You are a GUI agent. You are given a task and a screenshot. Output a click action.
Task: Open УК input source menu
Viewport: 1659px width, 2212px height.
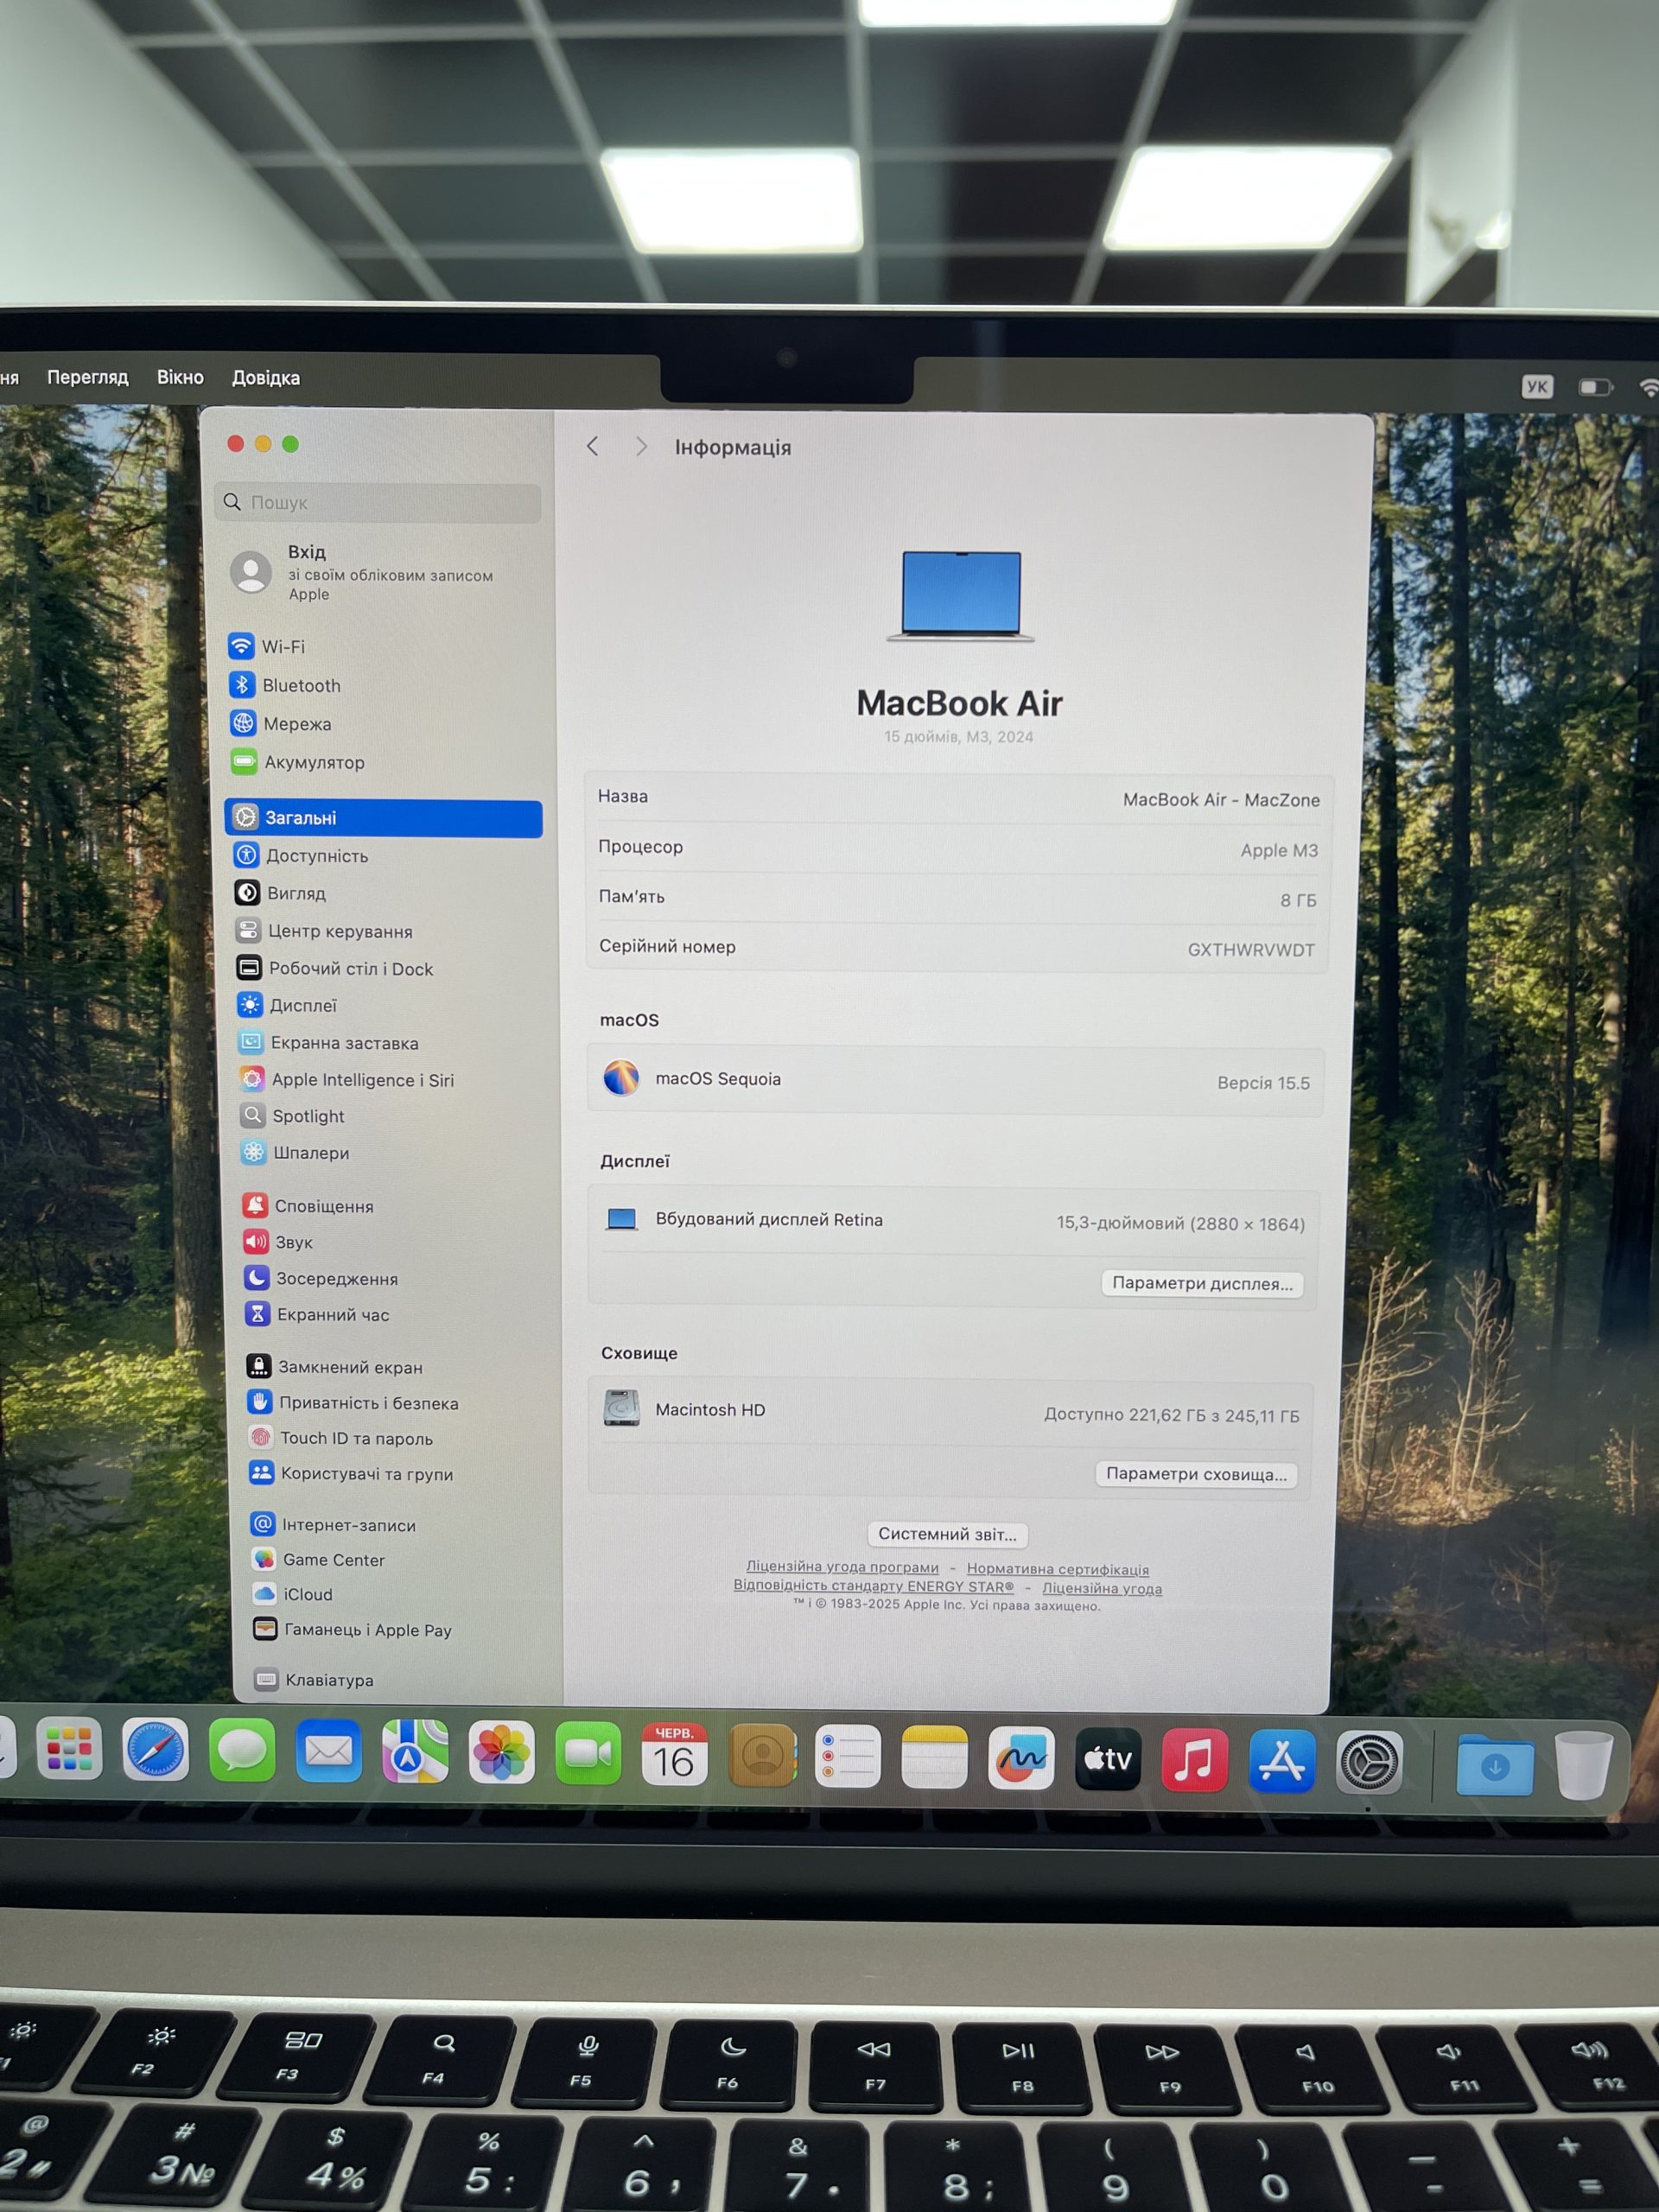[1537, 386]
